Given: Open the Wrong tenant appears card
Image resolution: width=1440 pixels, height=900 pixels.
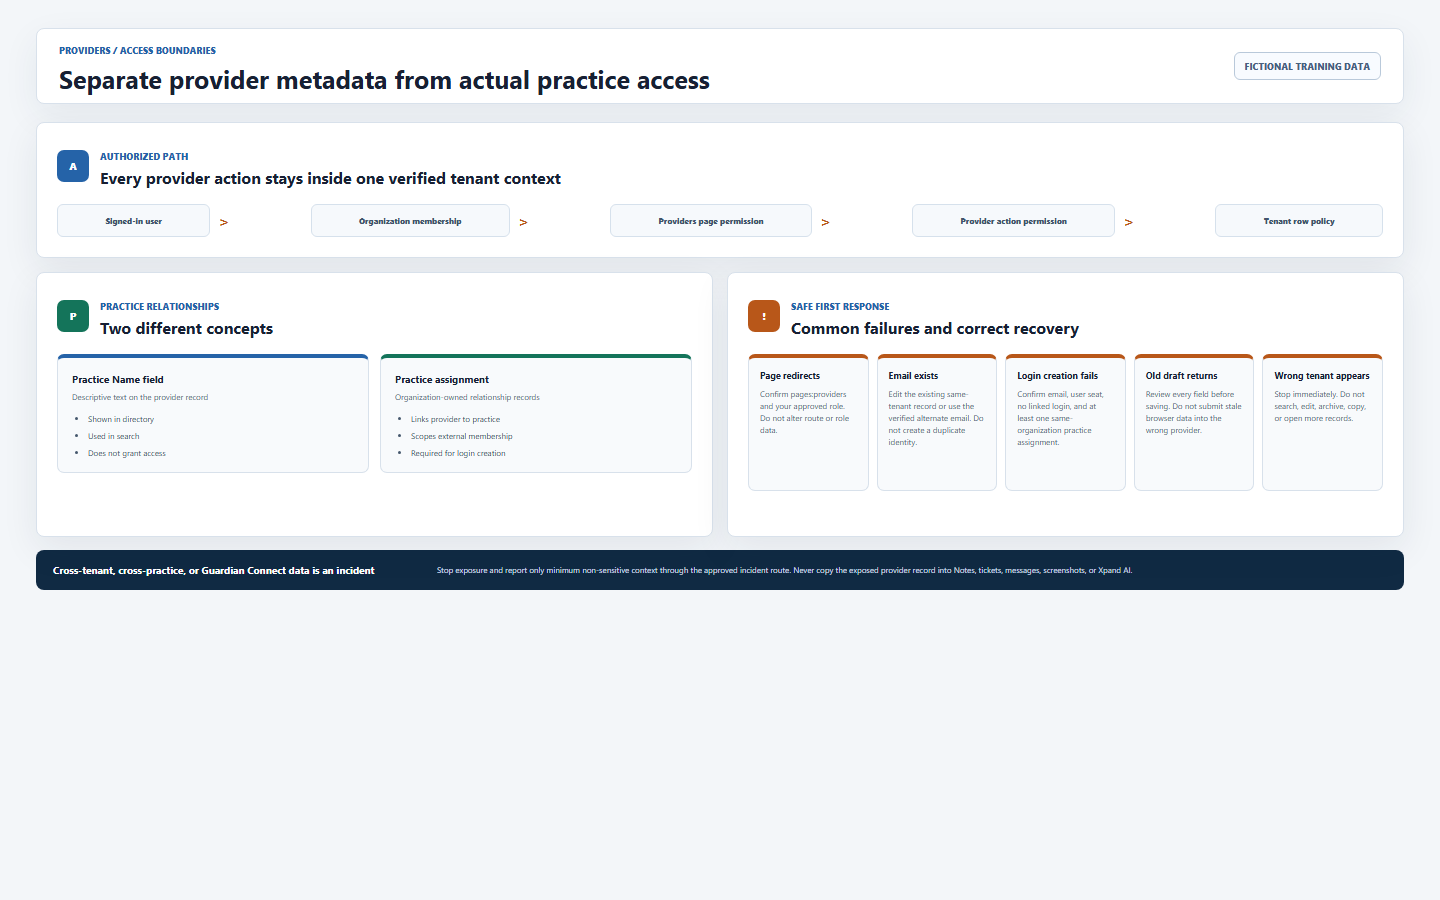Looking at the screenshot, I should pos(1322,422).
